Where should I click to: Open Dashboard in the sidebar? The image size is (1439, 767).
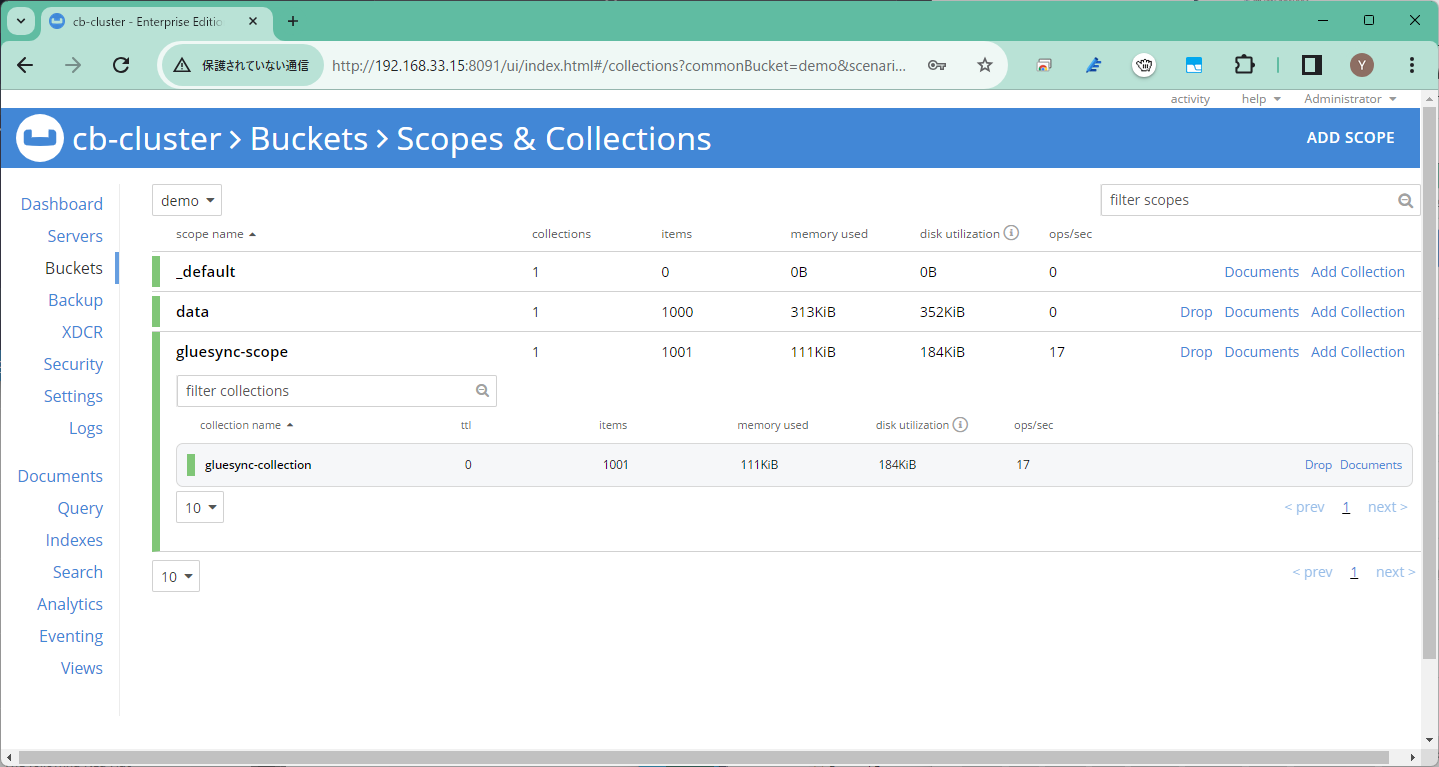point(62,204)
